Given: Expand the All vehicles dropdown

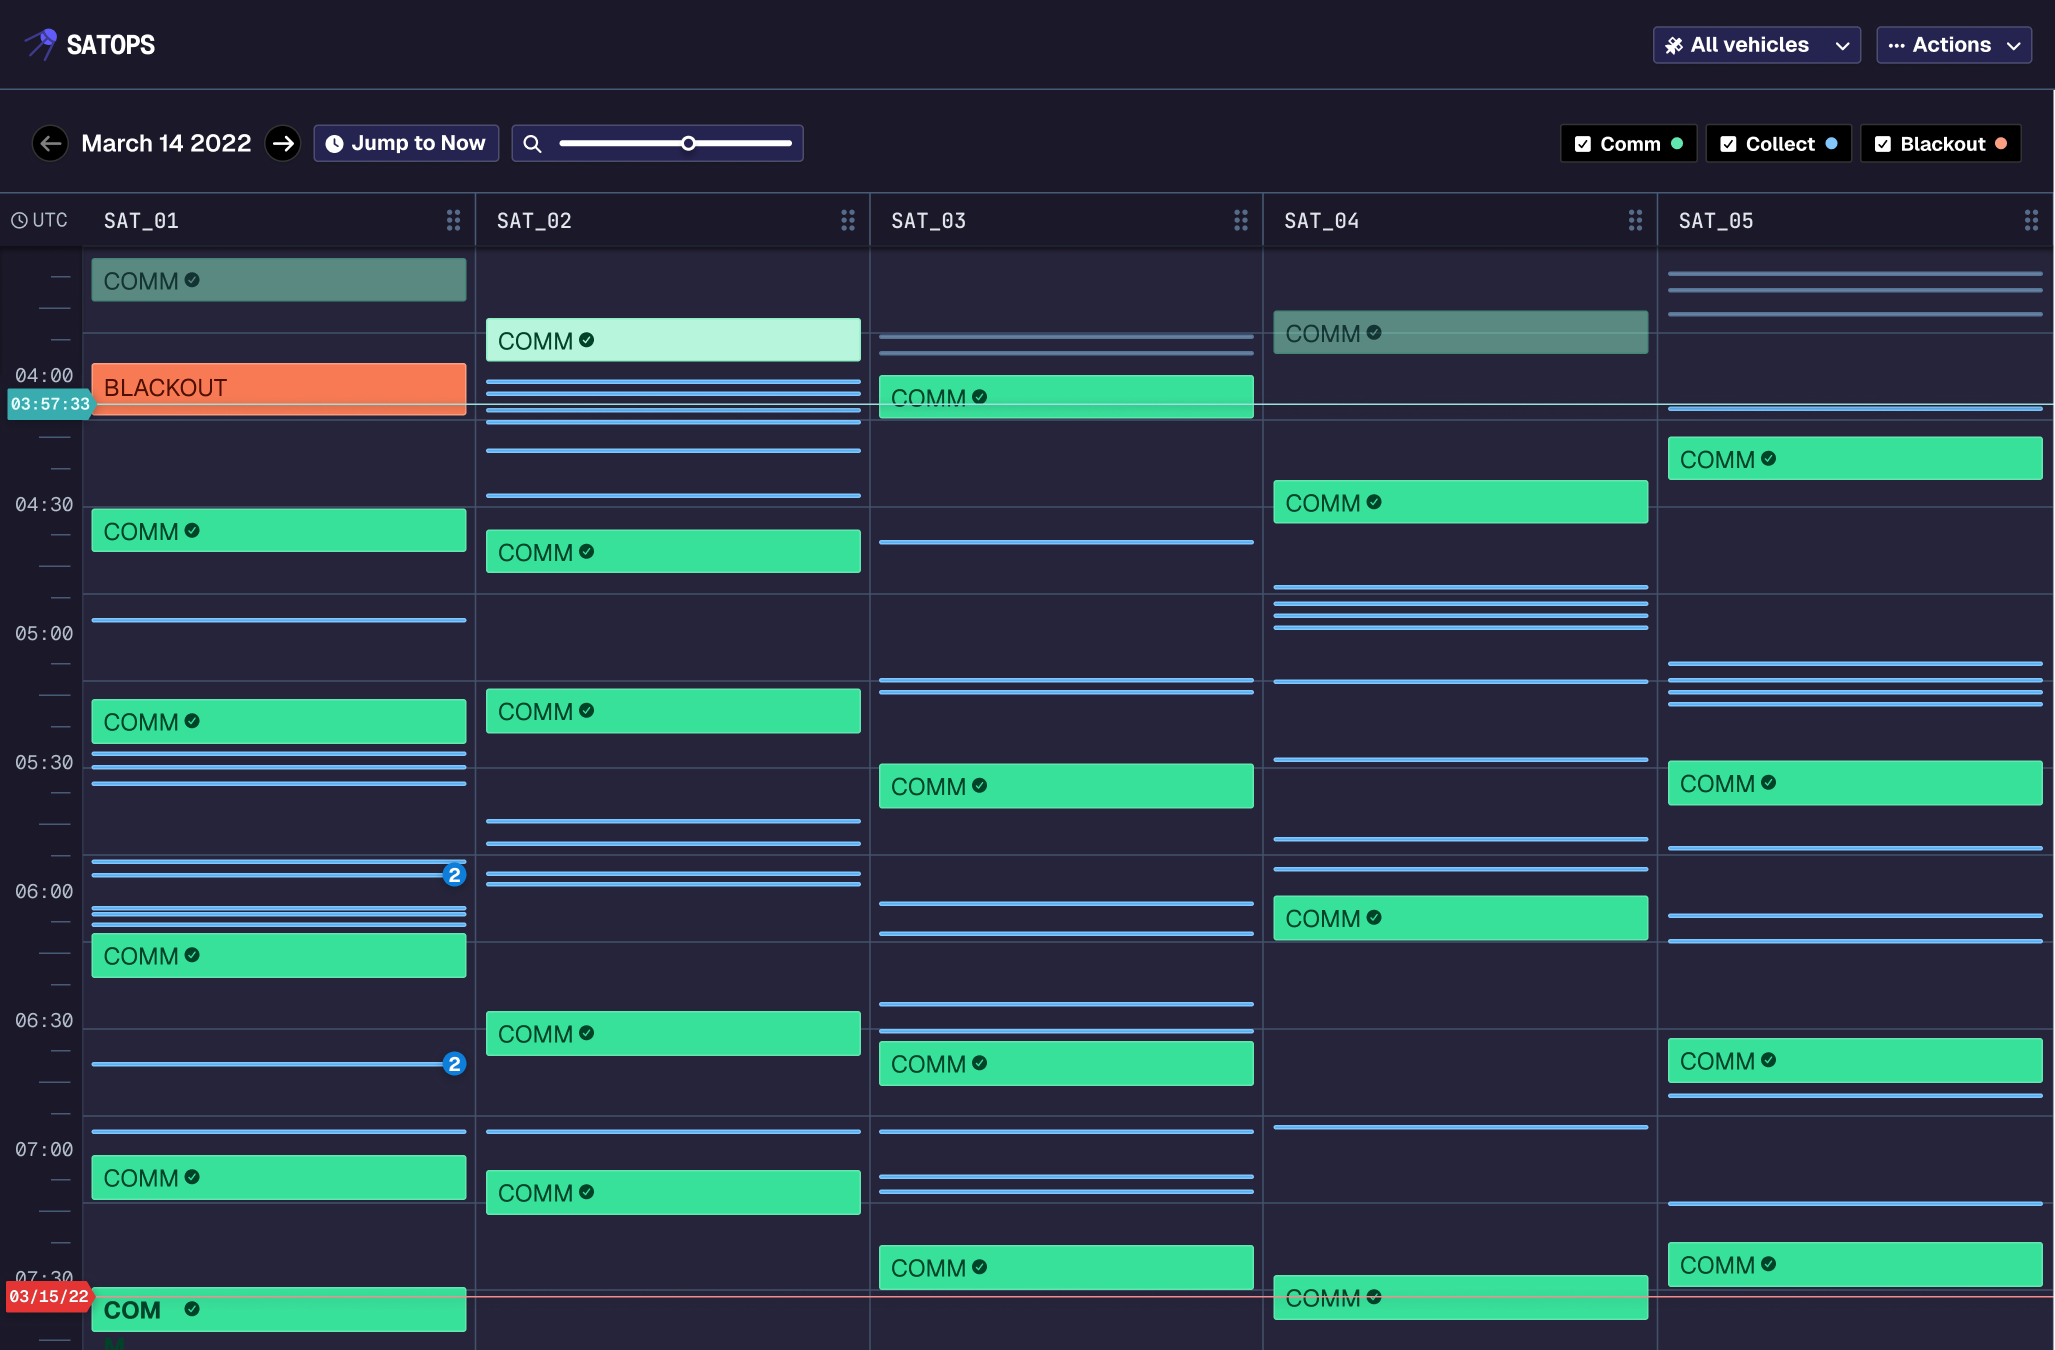Looking at the screenshot, I should click(1756, 45).
